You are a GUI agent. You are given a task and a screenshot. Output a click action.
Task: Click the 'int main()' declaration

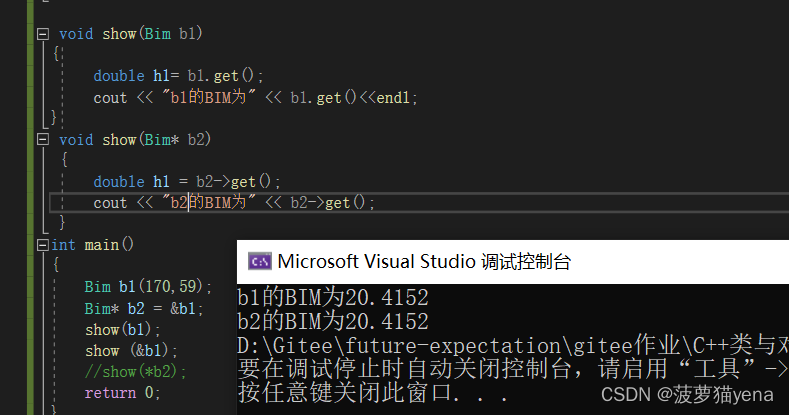93,245
